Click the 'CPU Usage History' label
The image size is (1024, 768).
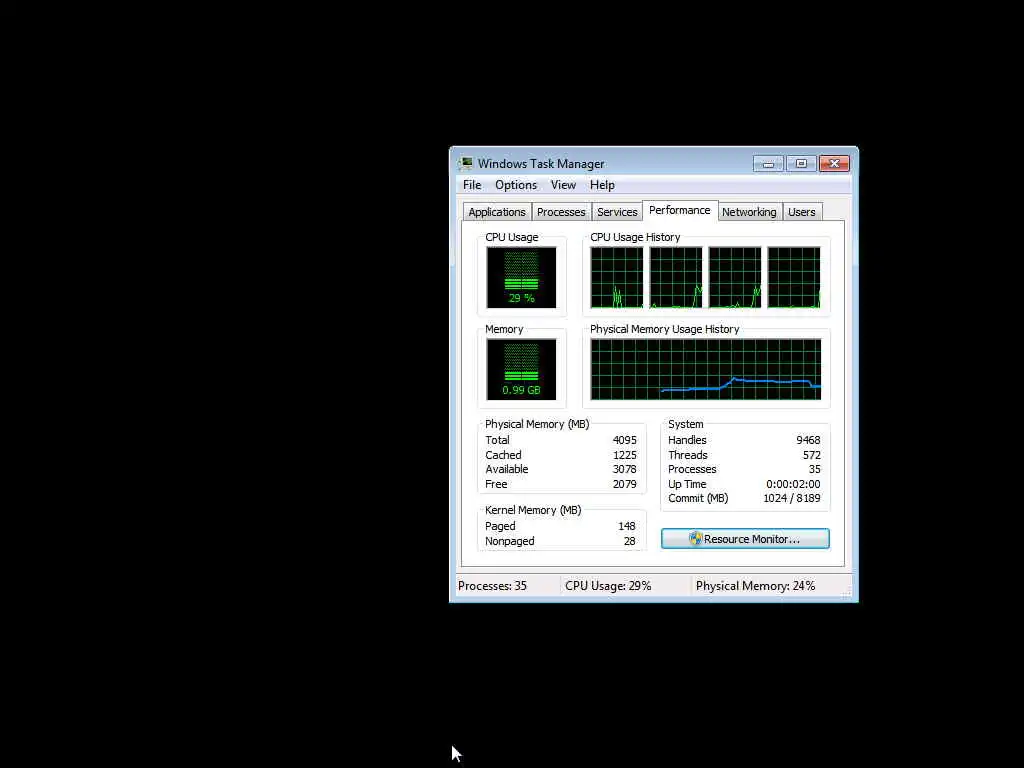click(635, 237)
